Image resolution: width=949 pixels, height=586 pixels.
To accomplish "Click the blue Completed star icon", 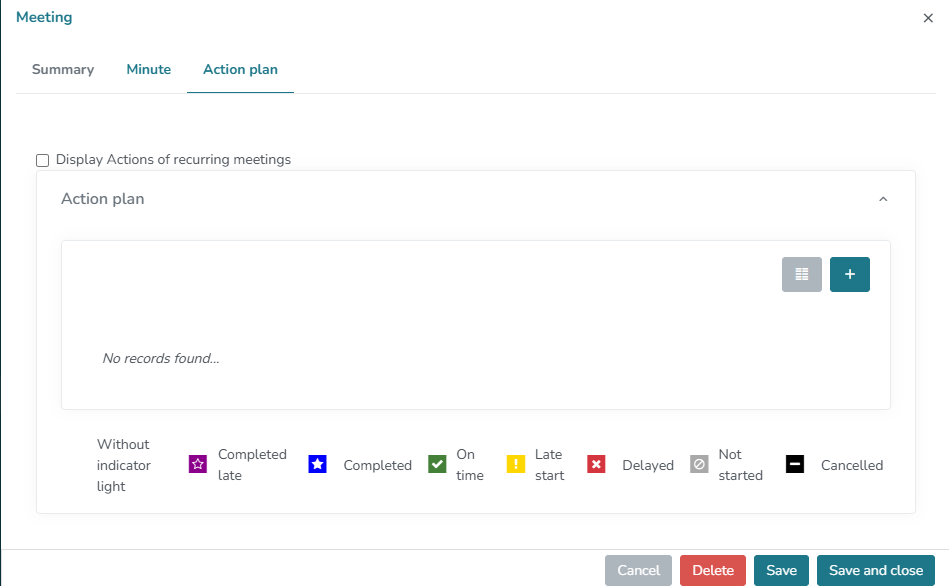I will point(317,464).
